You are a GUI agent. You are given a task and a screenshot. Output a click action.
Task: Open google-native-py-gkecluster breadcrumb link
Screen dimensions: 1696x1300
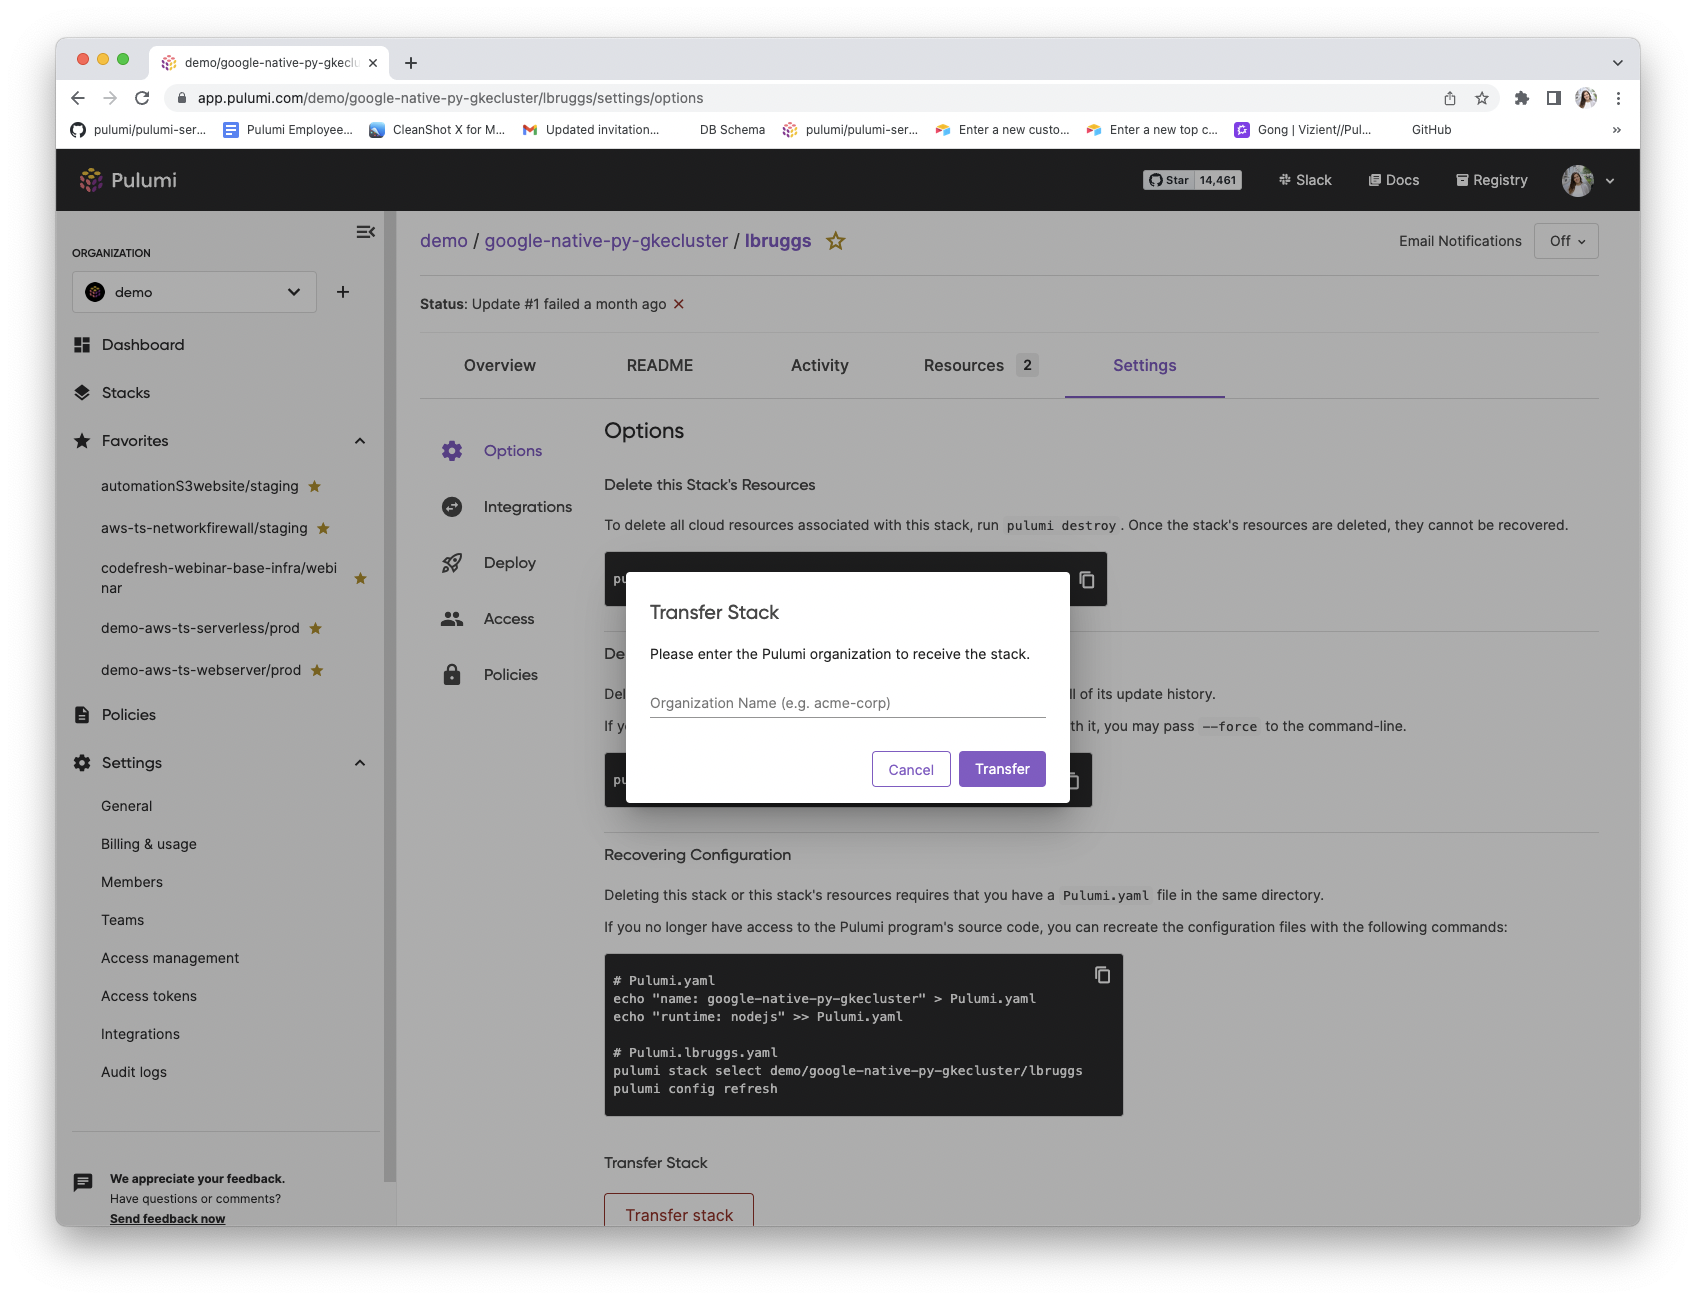(606, 241)
